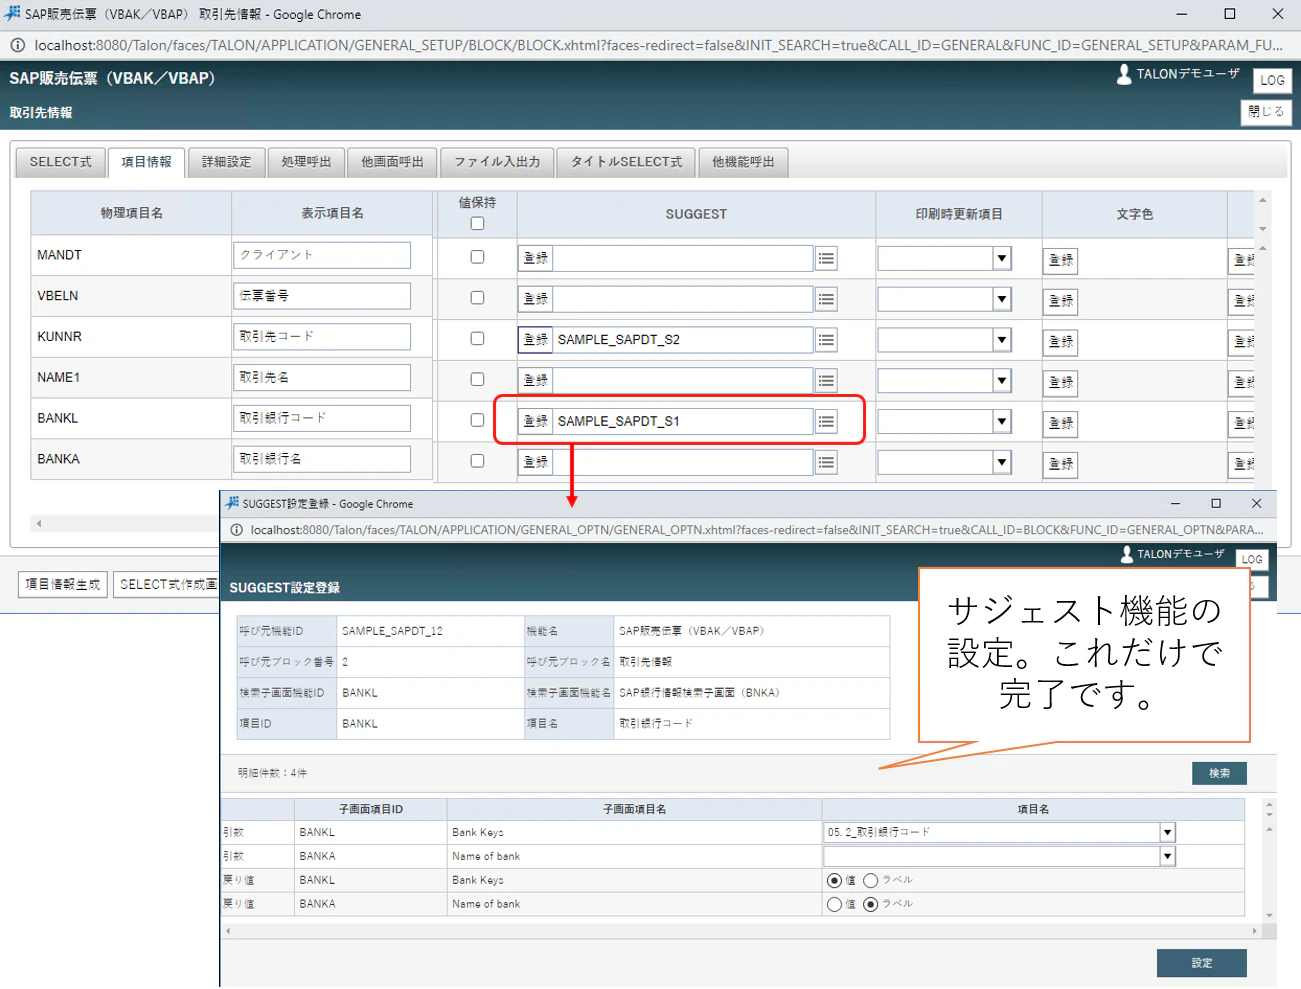Check the 値保持 box for KUNNR row
This screenshot has height=989, width=1301.
click(x=477, y=338)
